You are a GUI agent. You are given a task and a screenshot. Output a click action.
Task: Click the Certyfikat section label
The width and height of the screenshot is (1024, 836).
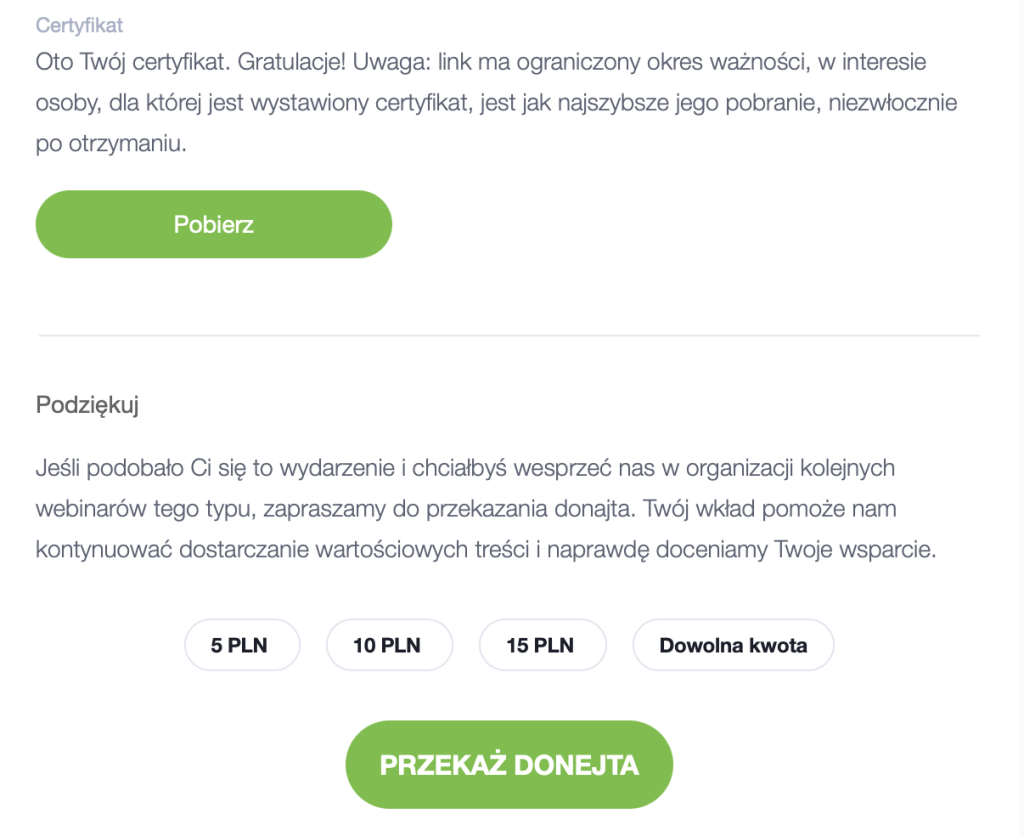79,25
